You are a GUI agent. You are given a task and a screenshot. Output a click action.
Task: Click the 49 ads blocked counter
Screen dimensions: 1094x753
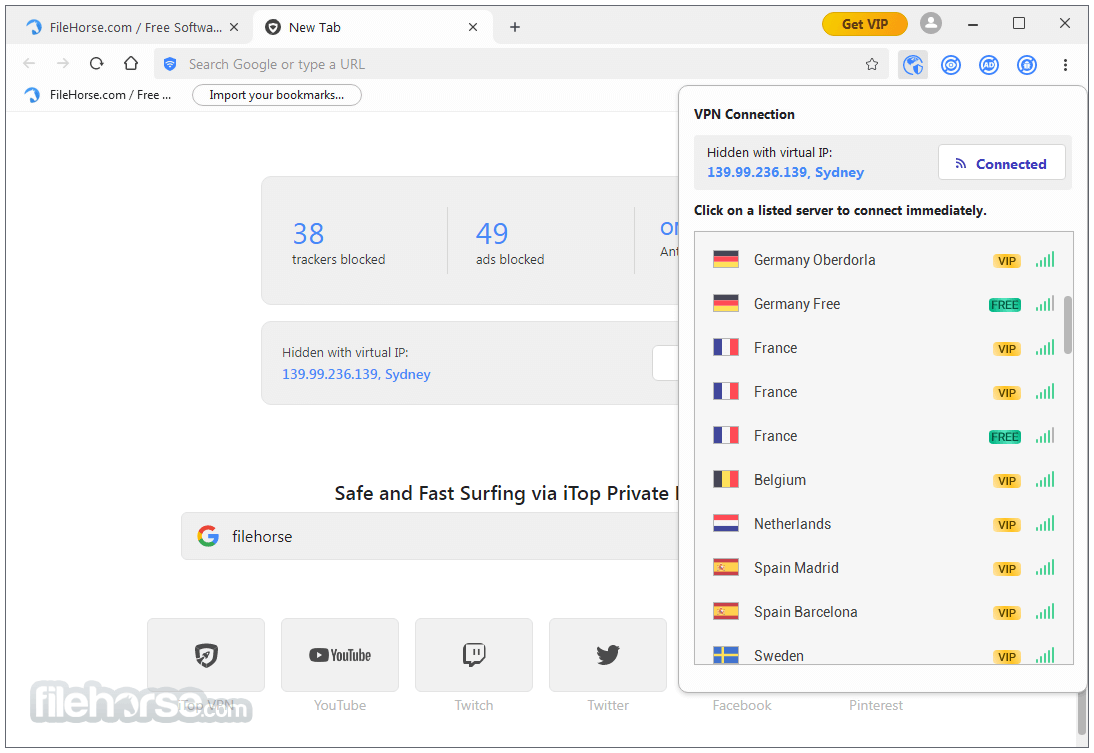[510, 242]
